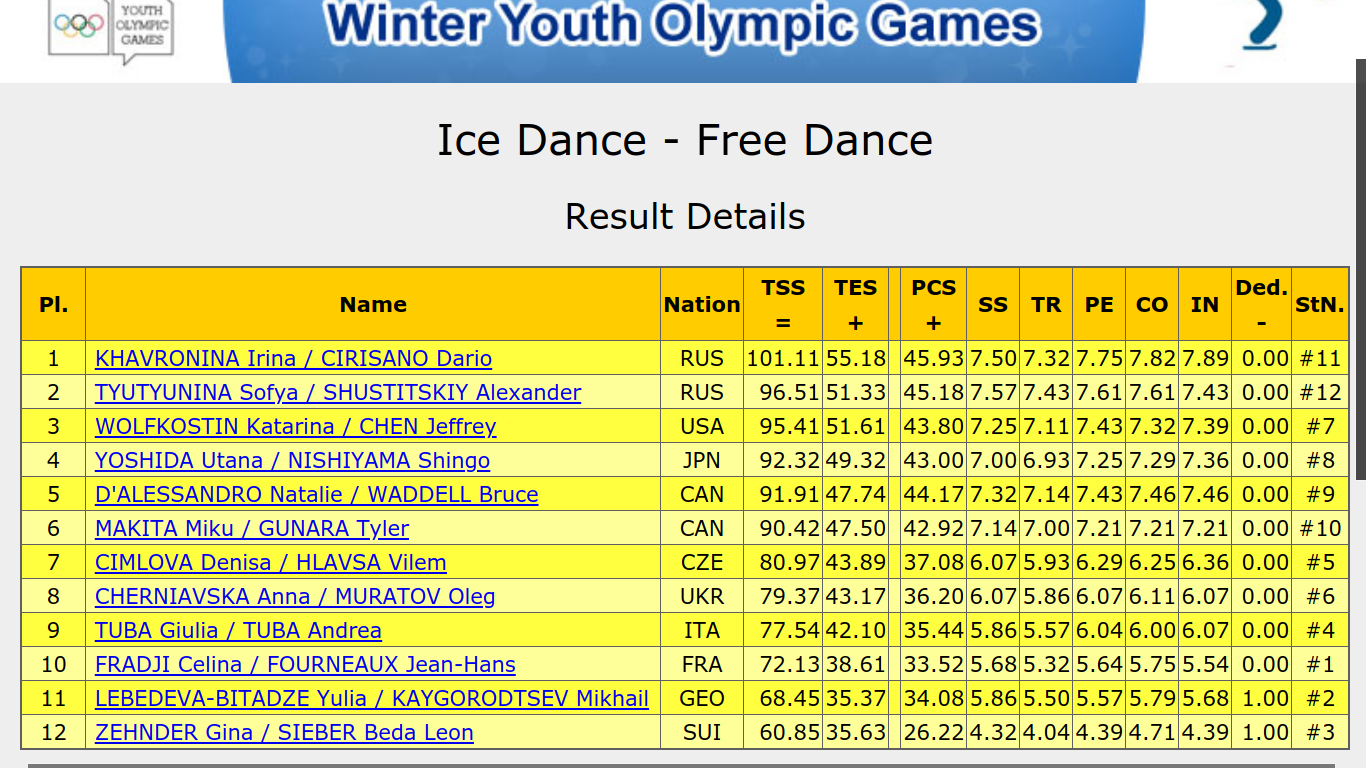Image resolution: width=1366 pixels, height=768 pixels.
Task: Follow the TUBA Giulia / TUBA Andrea link
Action: pos(238,630)
